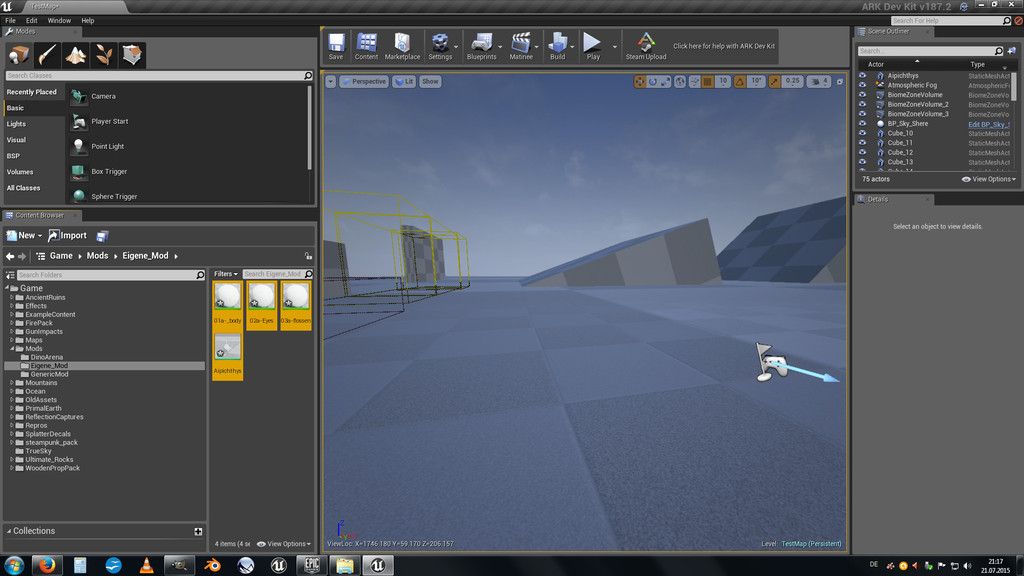Select the Foliage mode icon

pyautogui.click(x=104, y=55)
